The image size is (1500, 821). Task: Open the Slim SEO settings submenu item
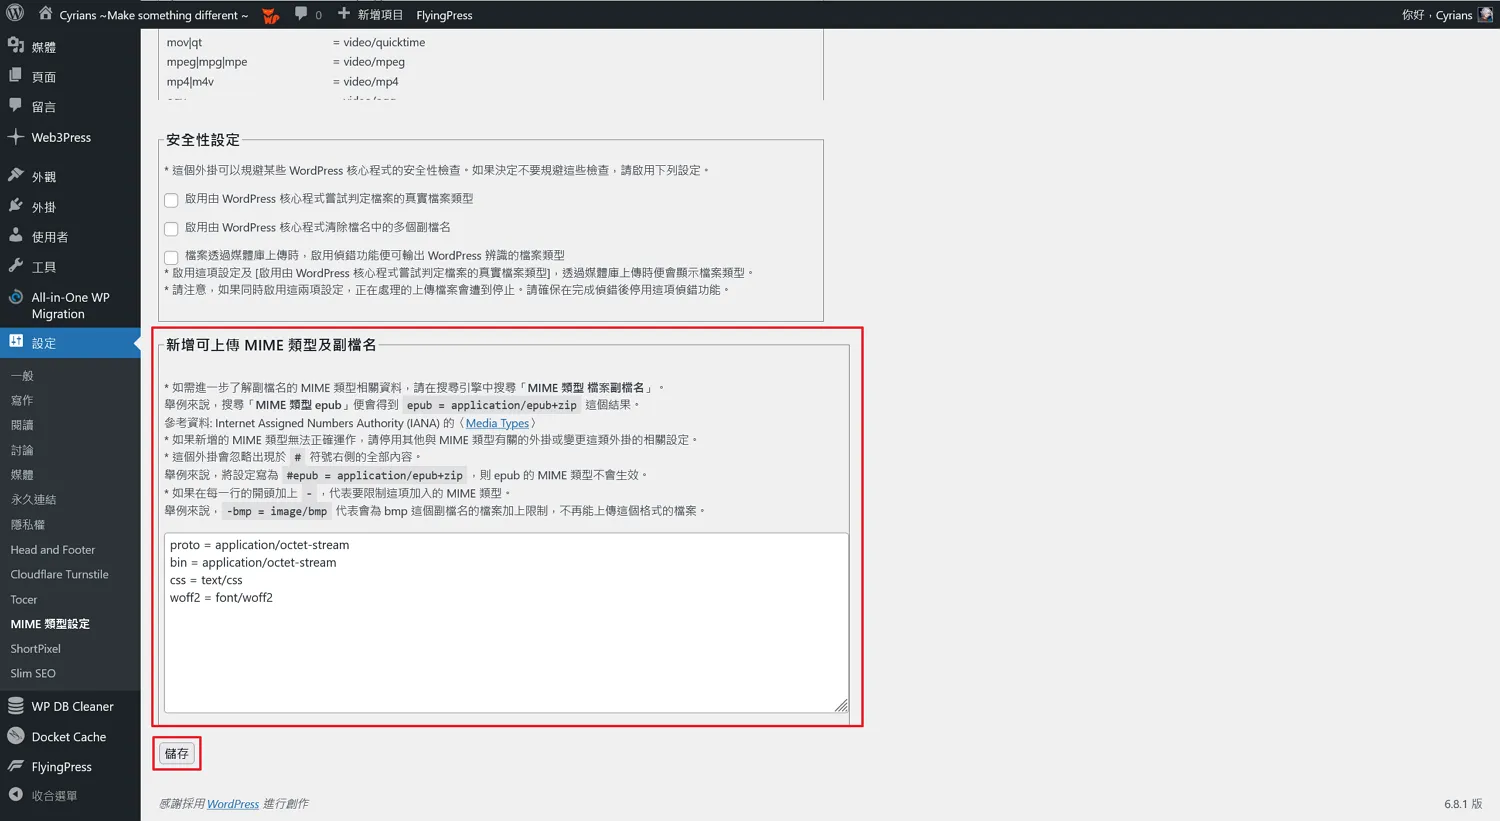click(33, 673)
